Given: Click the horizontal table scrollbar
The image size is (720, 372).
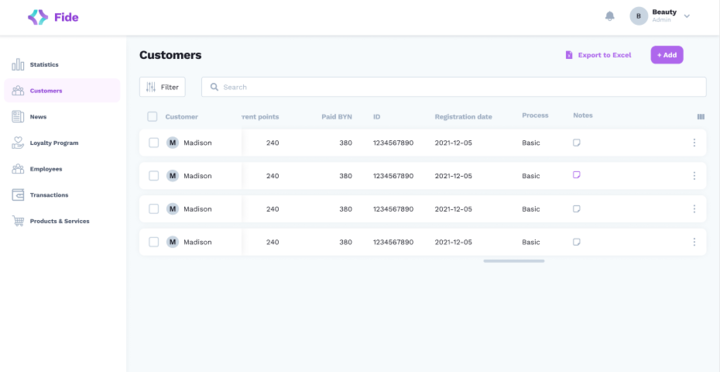Looking at the screenshot, I should coord(514,261).
